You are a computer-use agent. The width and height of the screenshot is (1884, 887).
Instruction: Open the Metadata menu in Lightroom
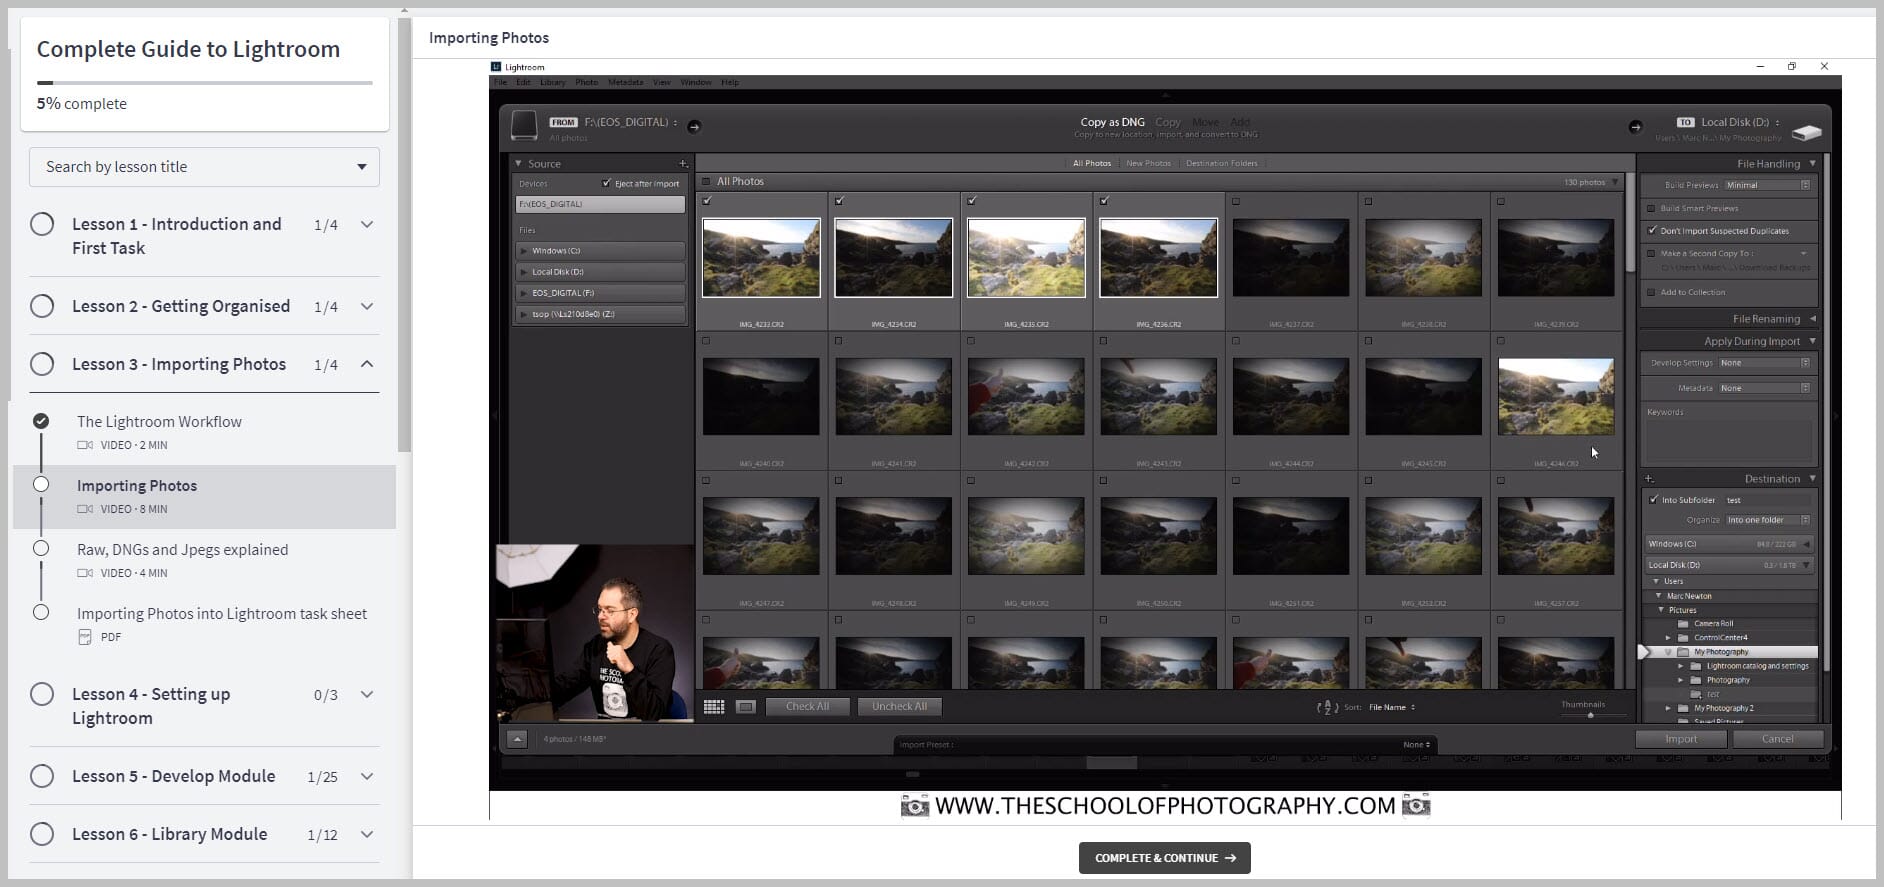point(626,82)
